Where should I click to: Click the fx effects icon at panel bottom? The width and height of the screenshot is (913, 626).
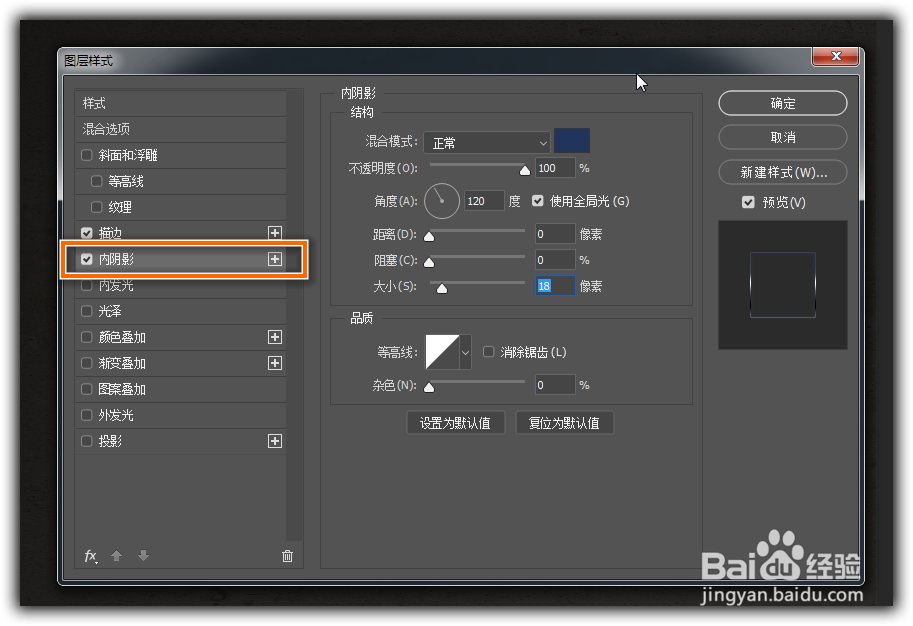[91, 555]
